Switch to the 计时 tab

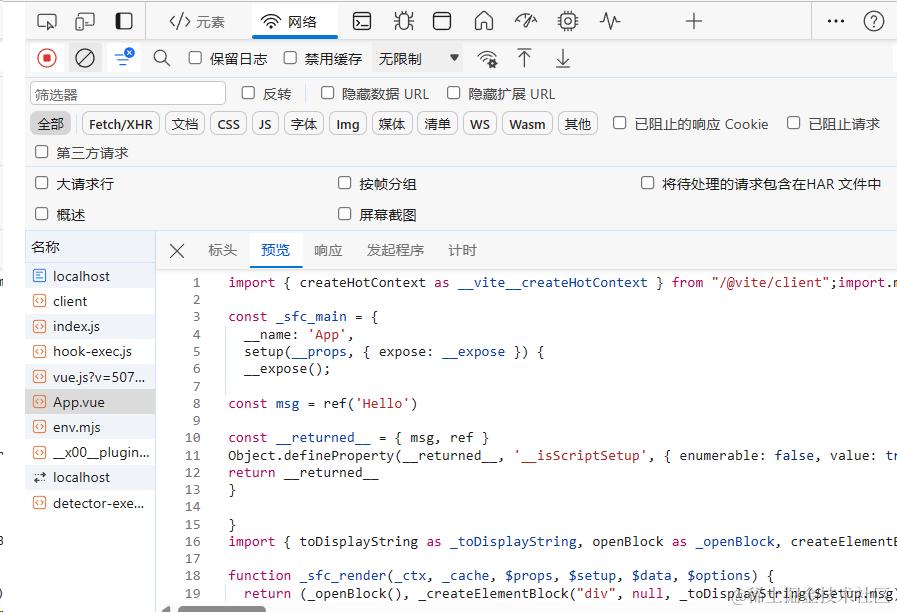pos(462,250)
